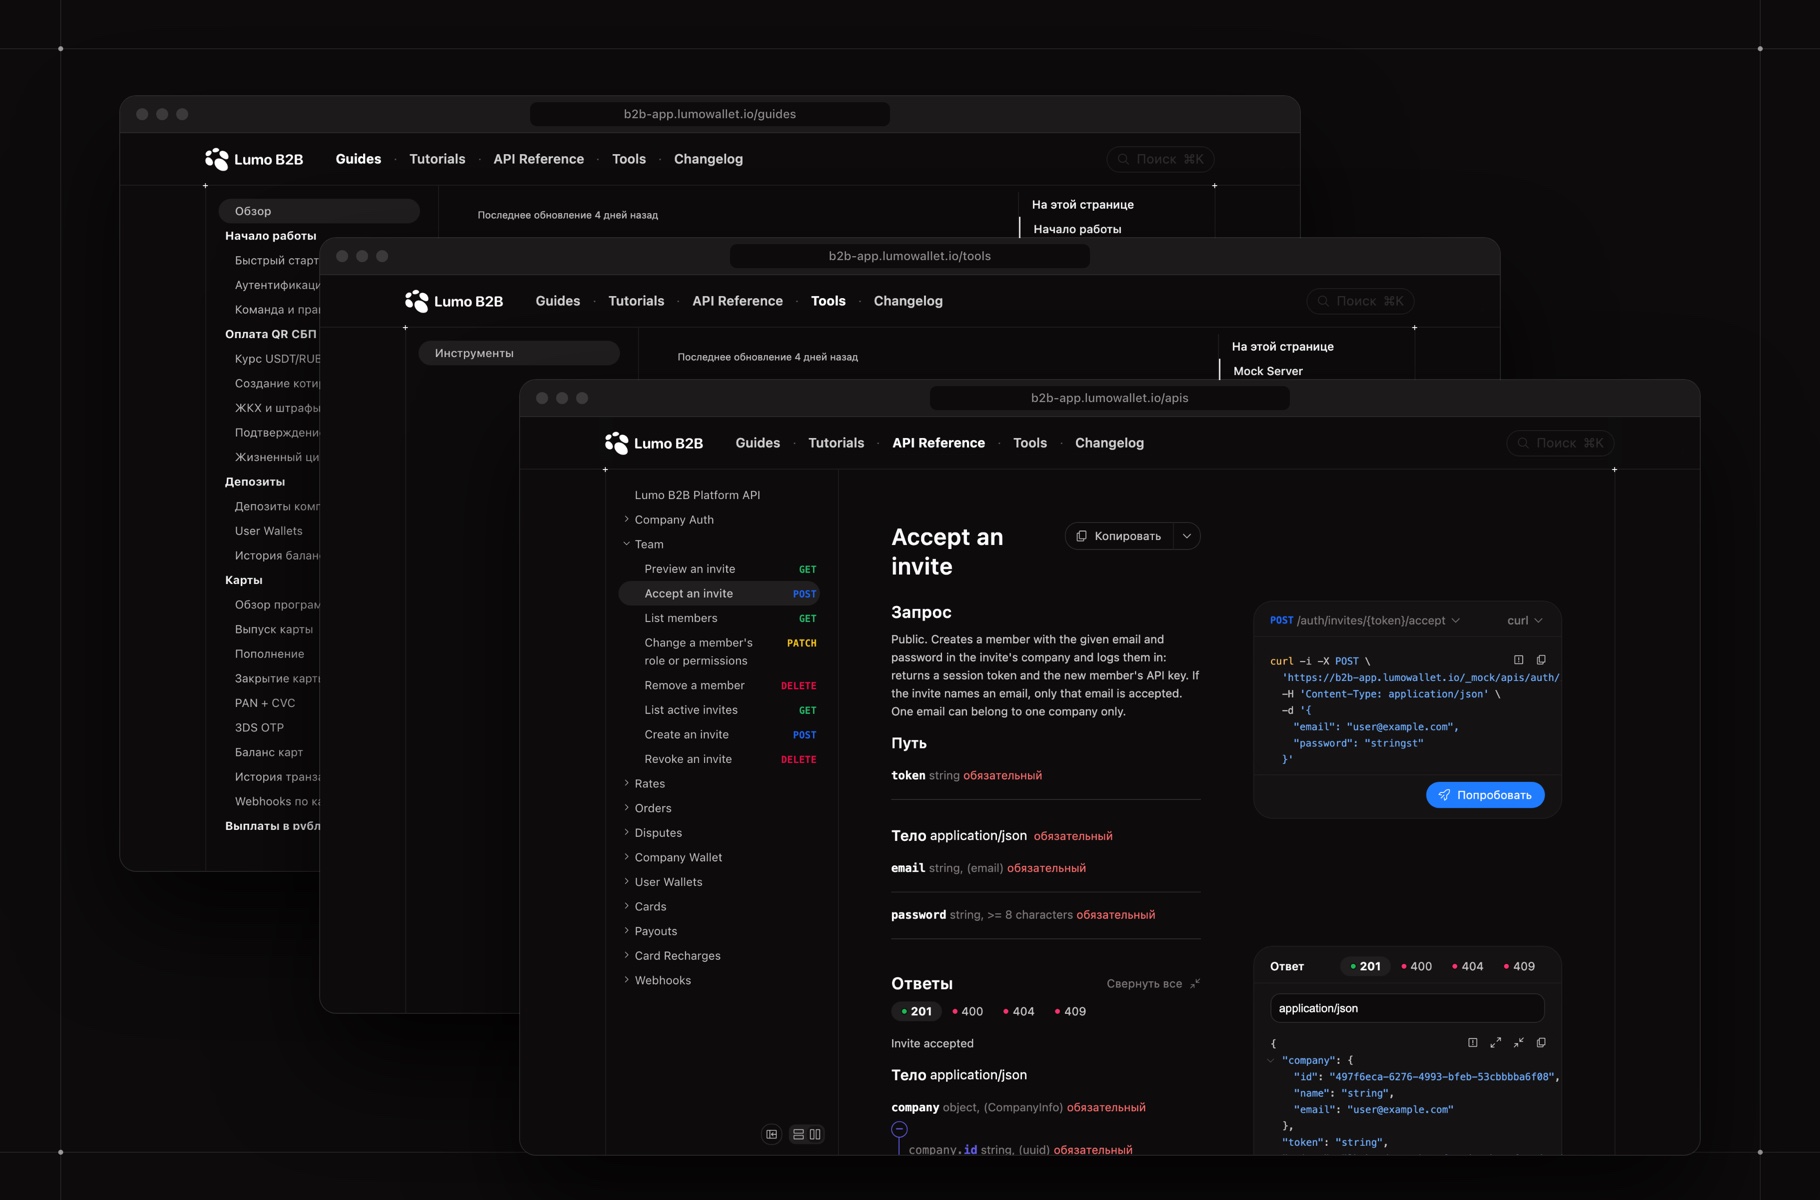Viewport: 1820px width, 1200px height.
Task: Open the POST /auth/invites/{token}/accept endpoint dropdown
Action: tap(1365, 621)
